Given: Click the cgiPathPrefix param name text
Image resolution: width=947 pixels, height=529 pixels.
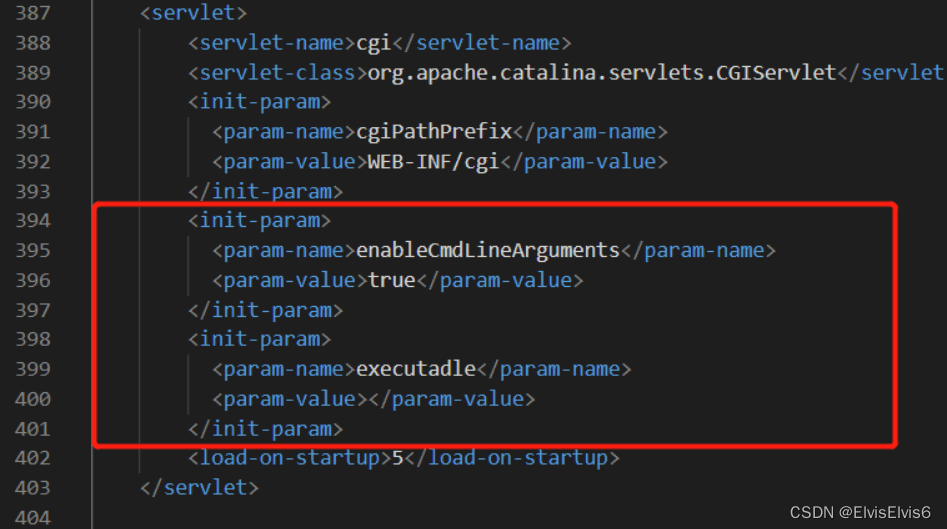Looking at the screenshot, I should (434, 132).
